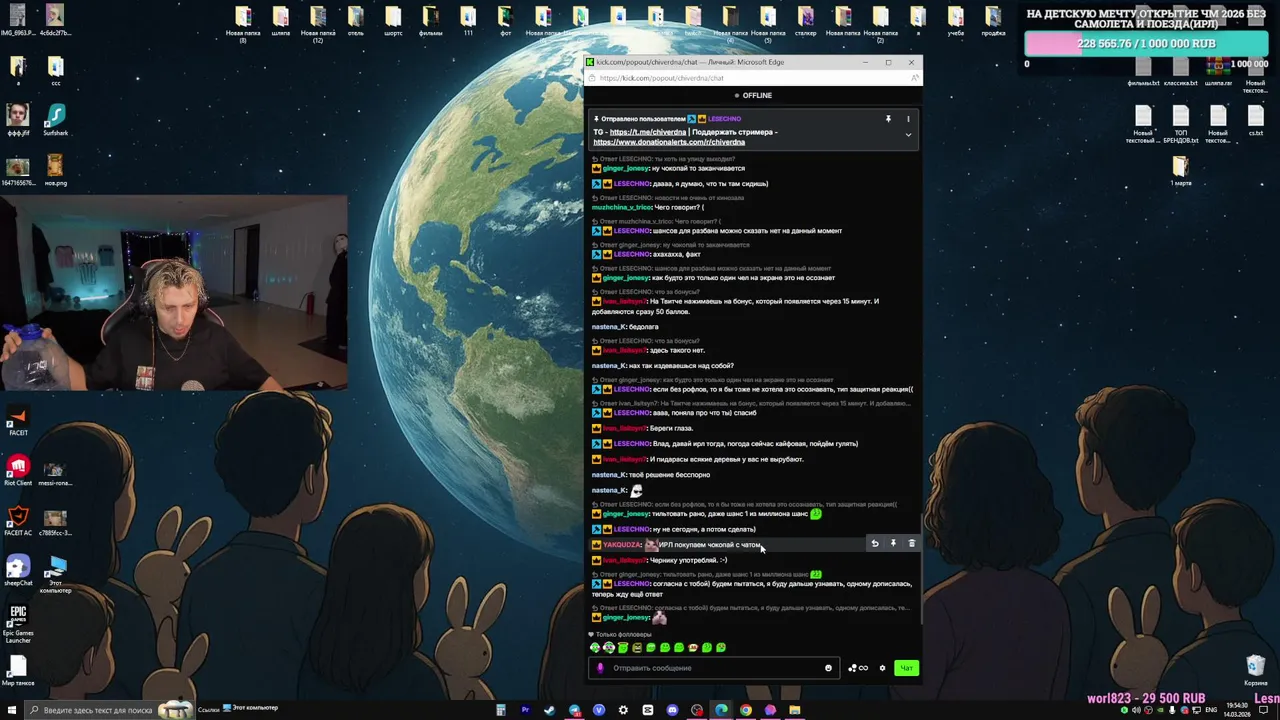
Task: Click reply icon on YAKQUDZA message
Action: coord(875,544)
